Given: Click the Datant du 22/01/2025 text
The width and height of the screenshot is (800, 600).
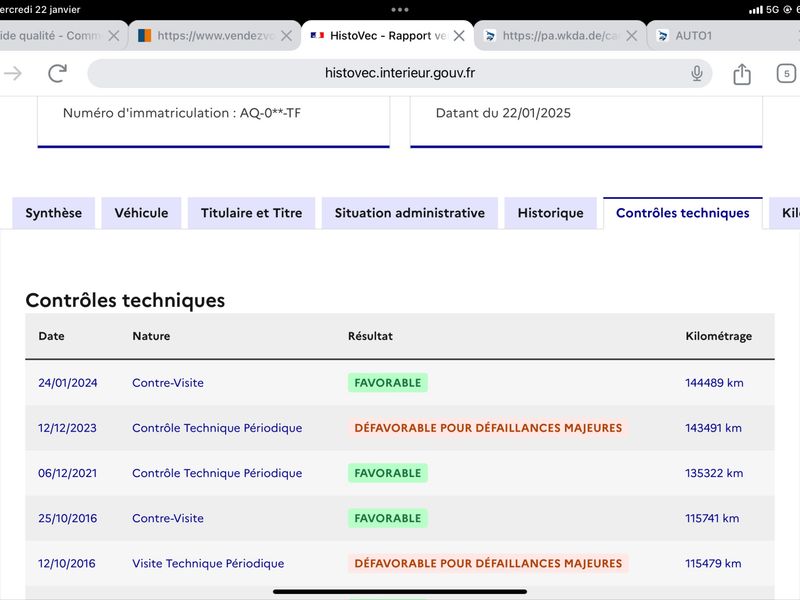Looking at the screenshot, I should (x=503, y=113).
